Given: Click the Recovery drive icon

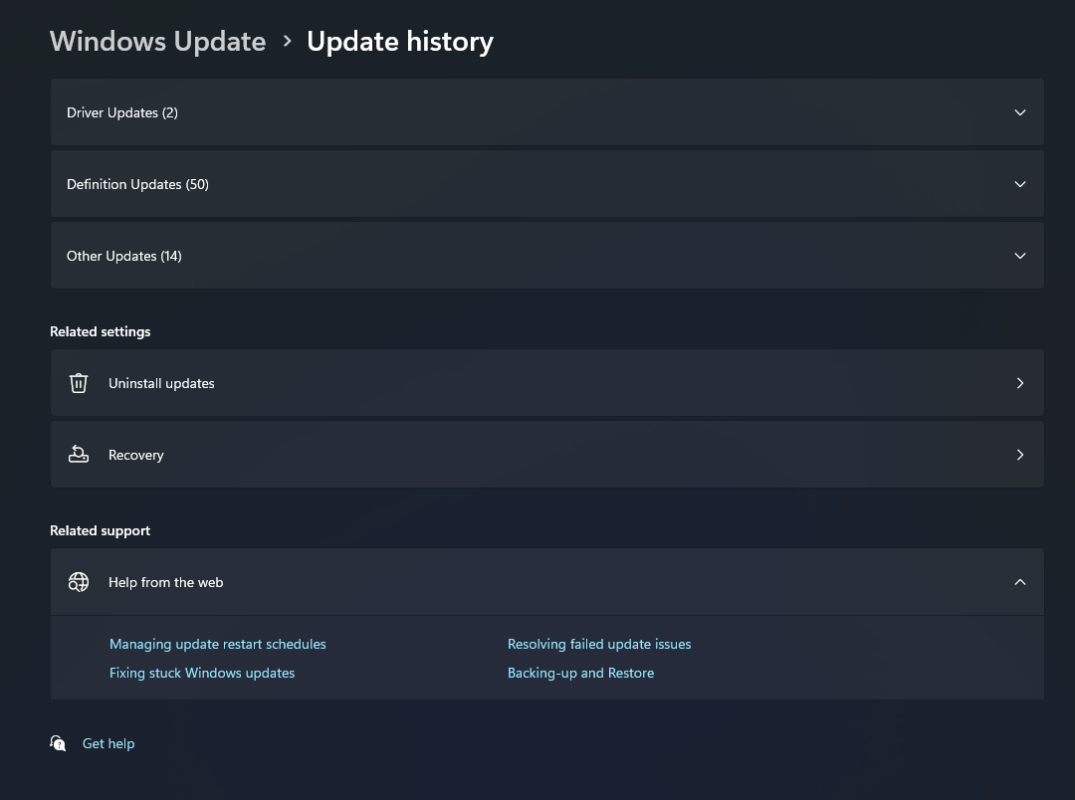Looking at the screenshot, I should click(x=78, y=454).
